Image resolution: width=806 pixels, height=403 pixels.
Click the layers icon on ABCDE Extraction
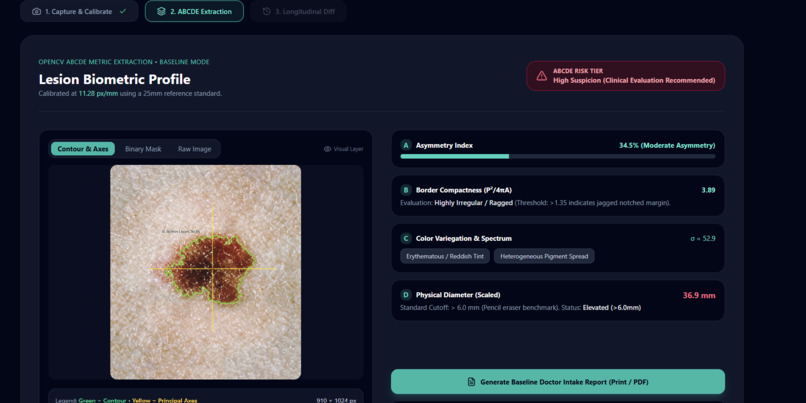[161, 11]
